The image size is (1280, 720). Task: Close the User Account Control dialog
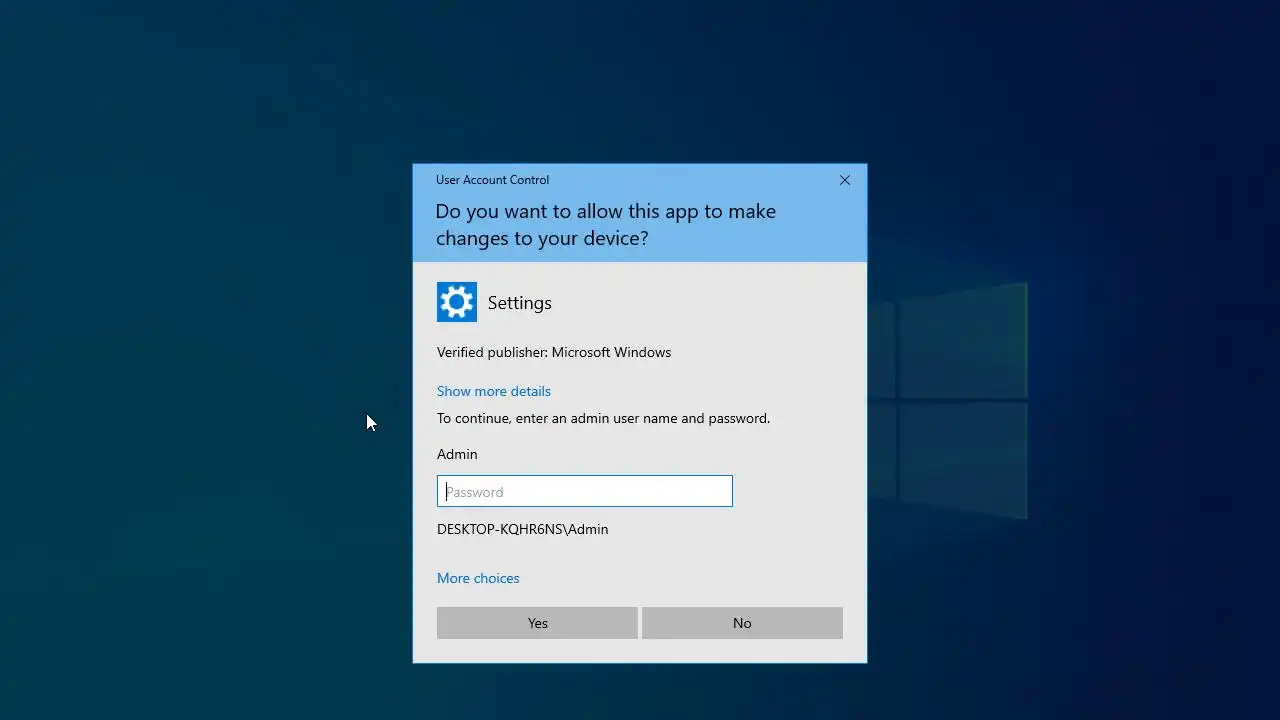[x=845, y=180]
